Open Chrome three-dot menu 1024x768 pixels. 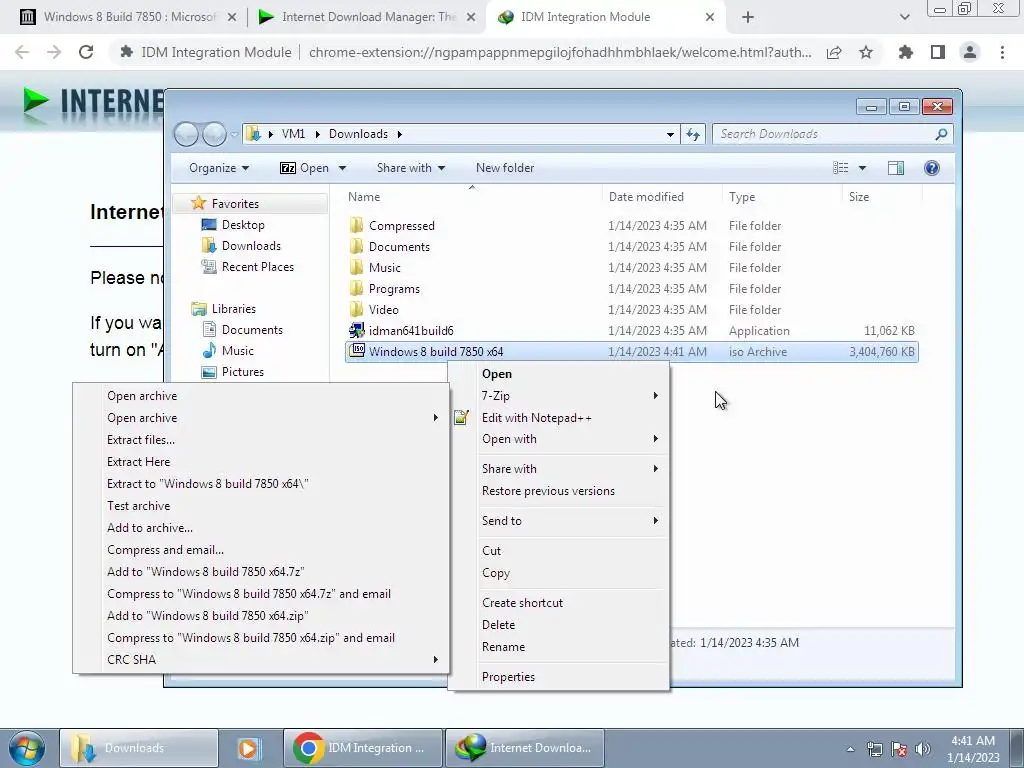click(x=1002, y=52)
